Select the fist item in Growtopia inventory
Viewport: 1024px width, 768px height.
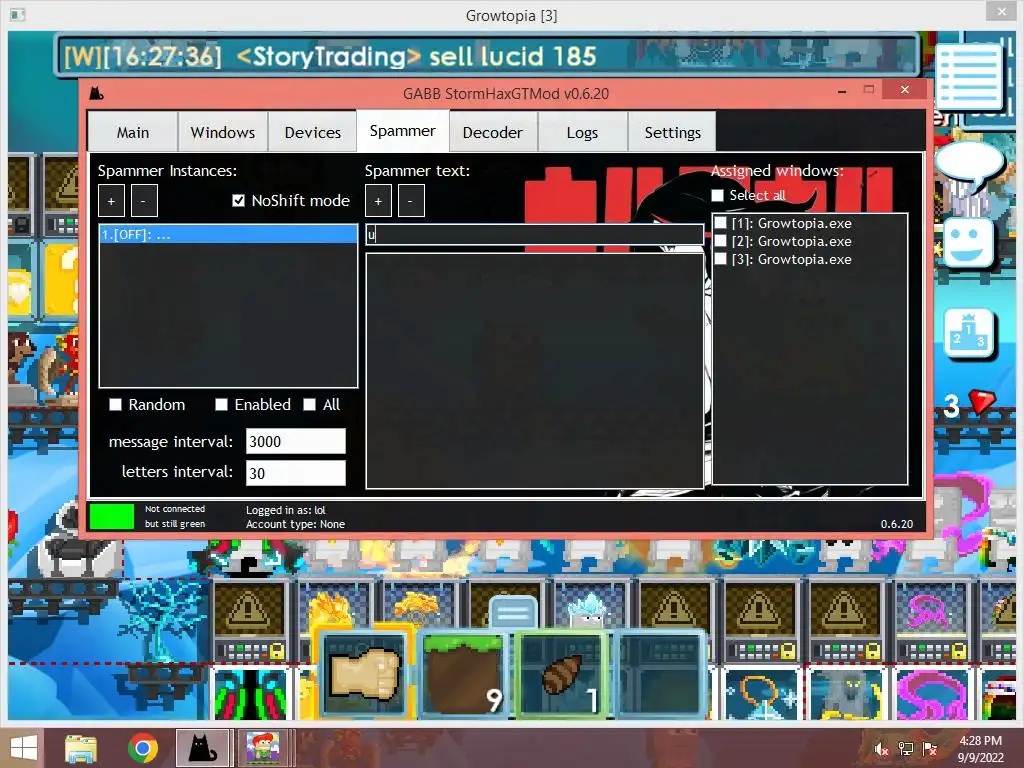(365, 673)
